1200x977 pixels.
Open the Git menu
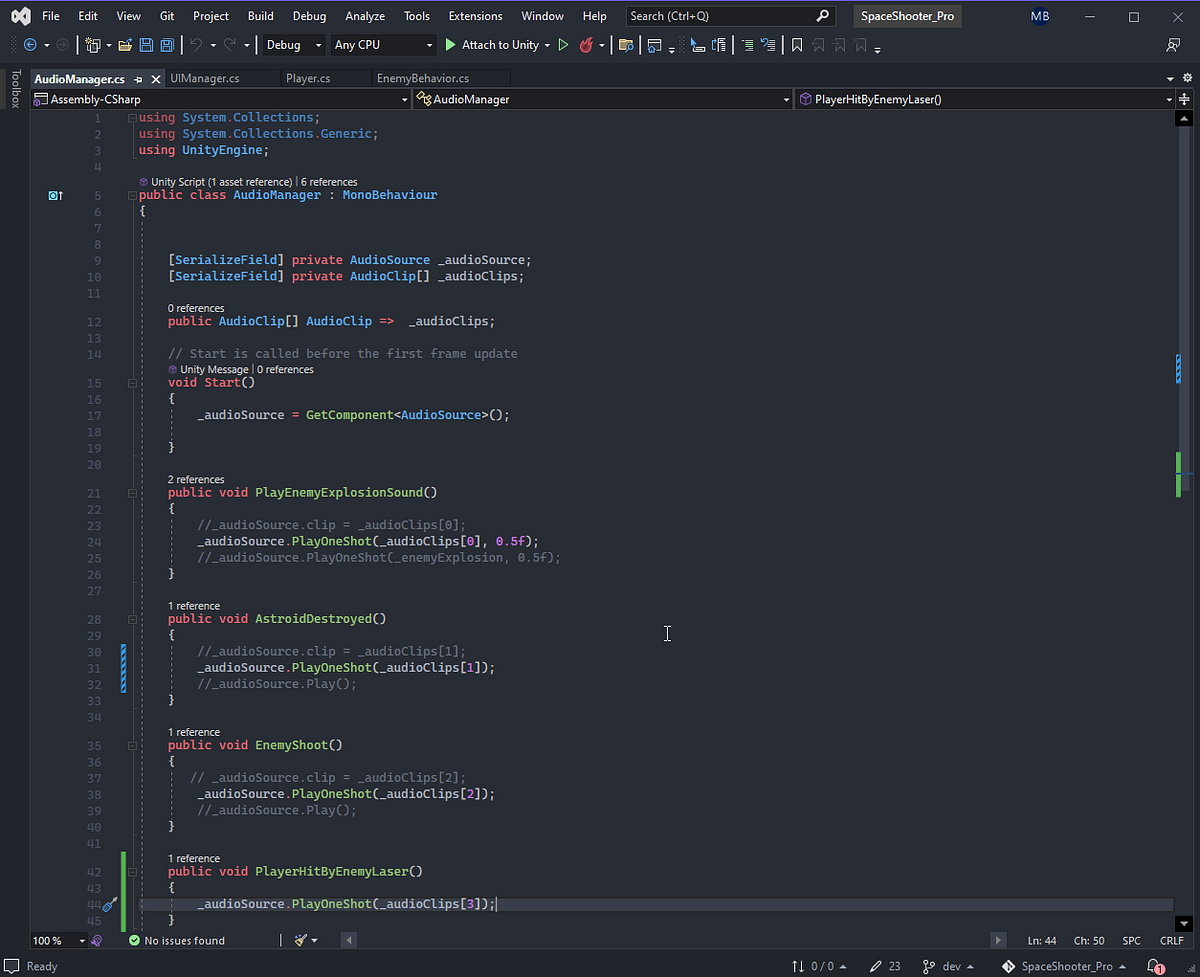(x=167, y=16)
